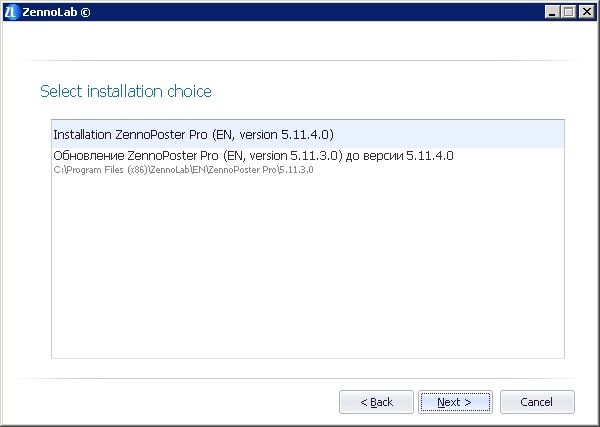Minimize the ZennoLab installer window
This screenshot has width=600, height=427.
click(x=553, y=11)
